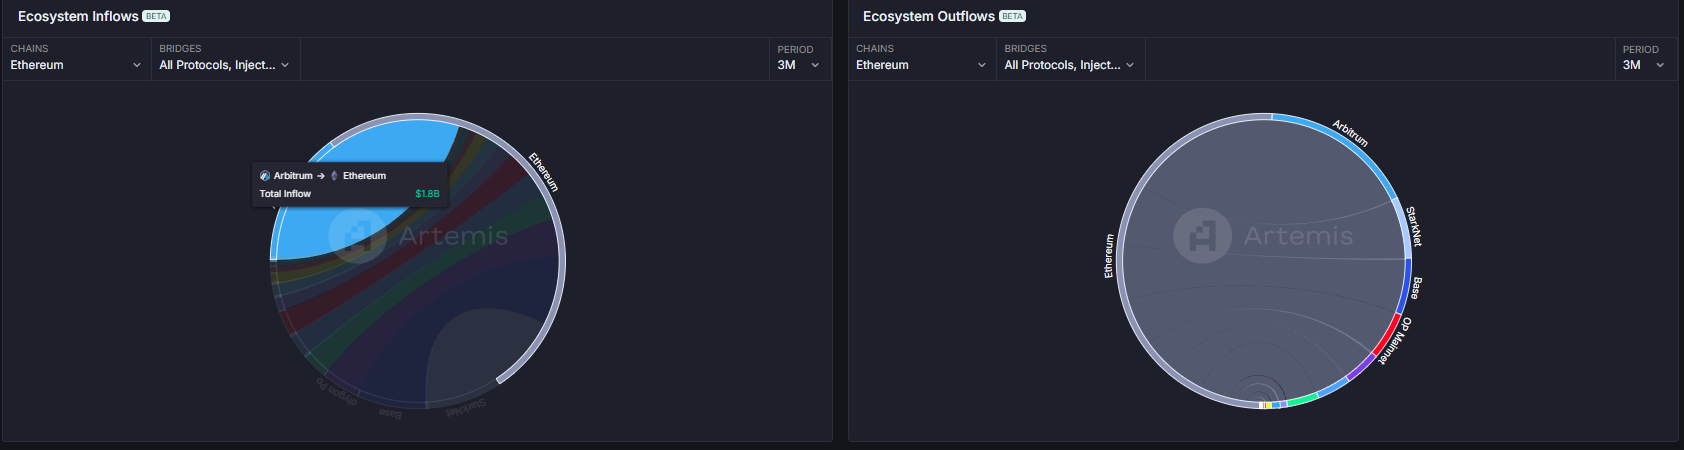The height and width of the screenshot is (450, 1684).
Task: Select the StarkNet label on the Outflows chart
Action: [1414, 226]
